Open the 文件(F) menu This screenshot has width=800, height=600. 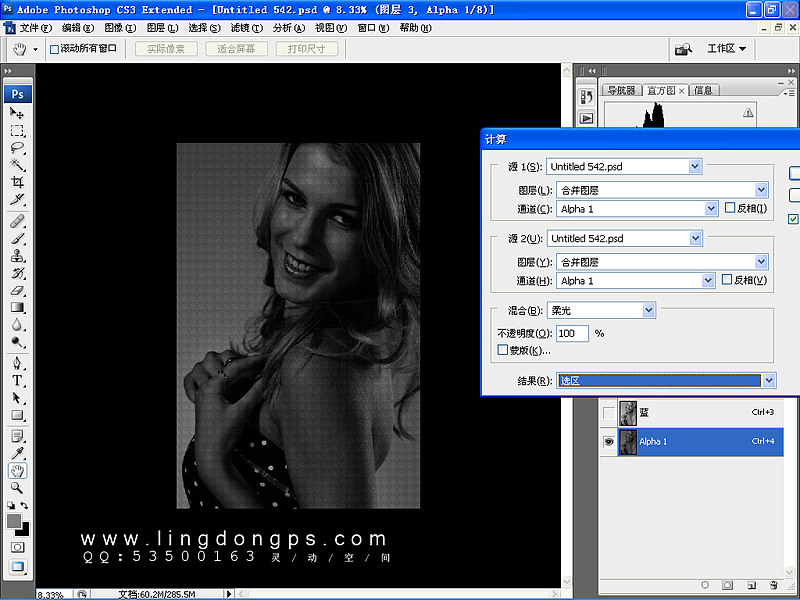(36, 28)
